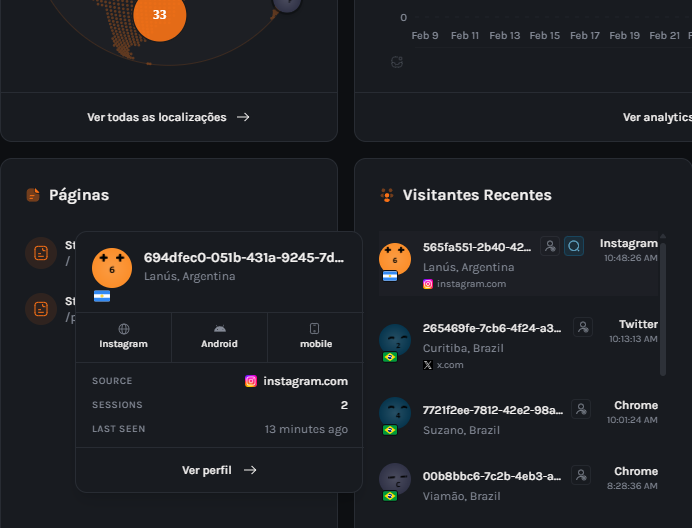The width and height of the screenshot is (692, 528).
Task: Click the x.com referrer text
Action: 450,365
